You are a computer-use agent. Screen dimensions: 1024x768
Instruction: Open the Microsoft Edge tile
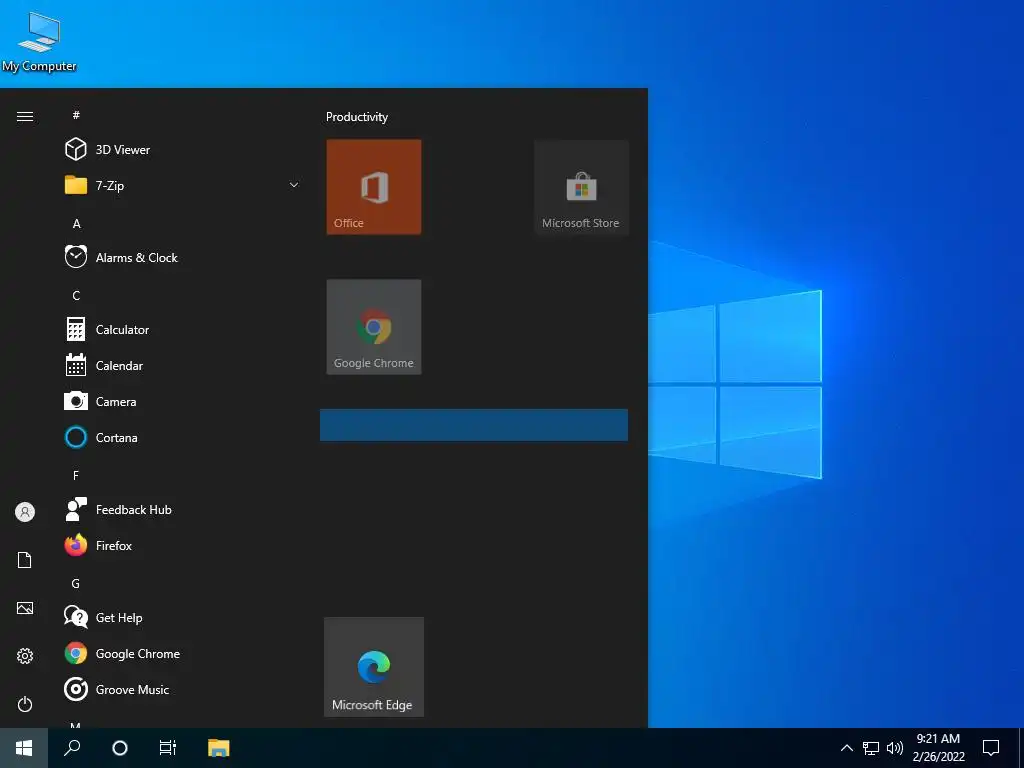(374, 667)
